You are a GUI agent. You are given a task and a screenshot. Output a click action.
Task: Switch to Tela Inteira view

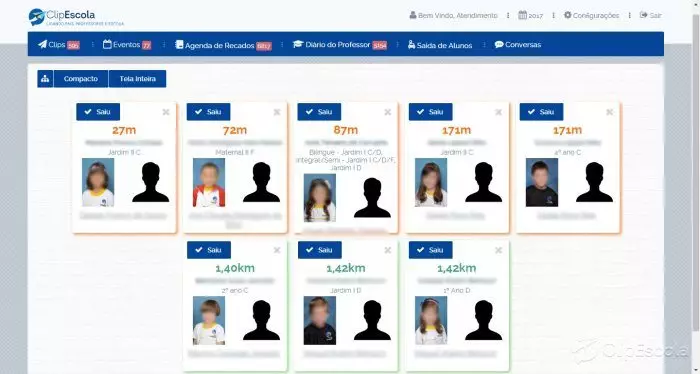coord(138,79)
